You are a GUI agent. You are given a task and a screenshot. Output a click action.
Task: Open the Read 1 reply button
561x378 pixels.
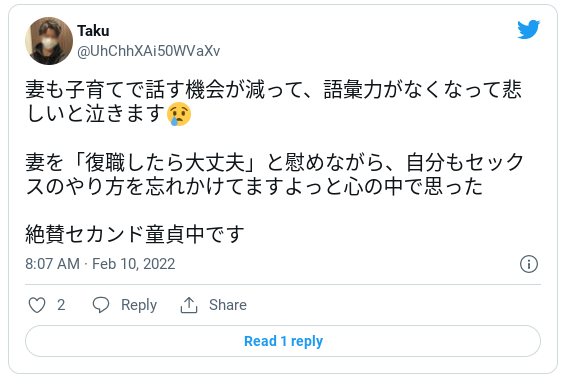click(283, 341)
